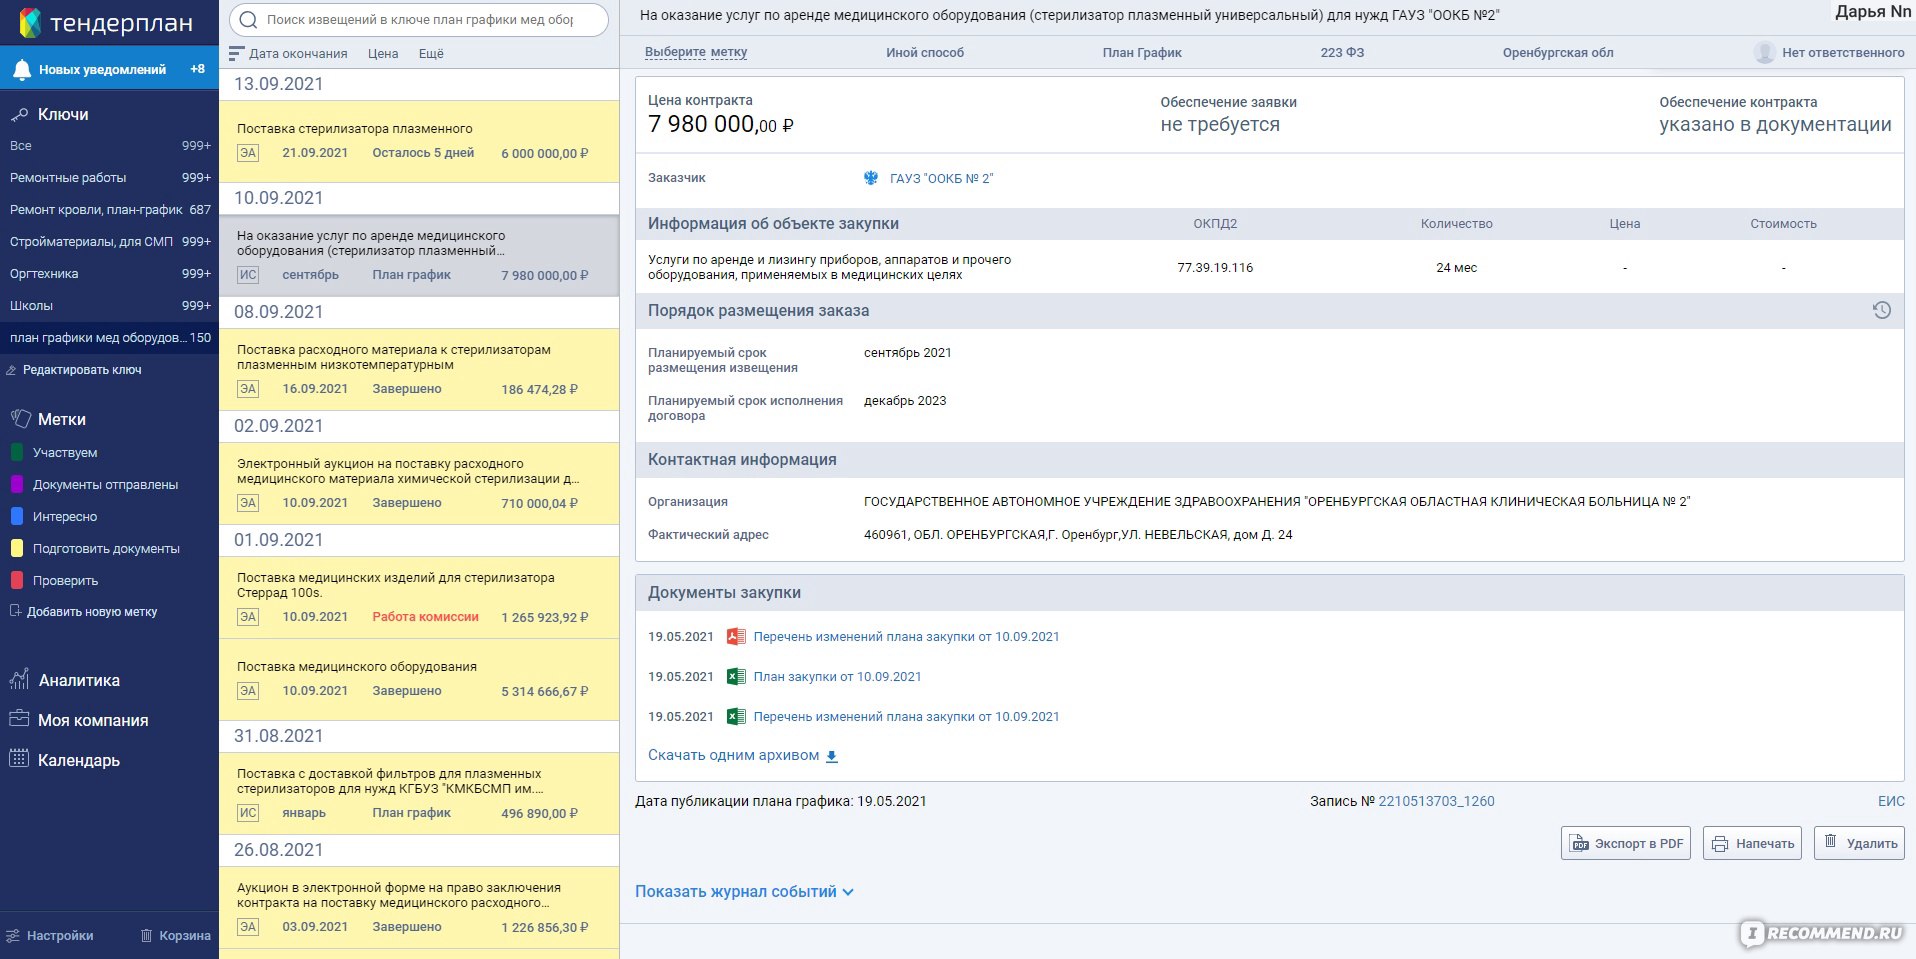Click the download arrow icon after Скачать одним архивом
The width and height of the screenshot is (1916, 959).
(x=831, y=756)
